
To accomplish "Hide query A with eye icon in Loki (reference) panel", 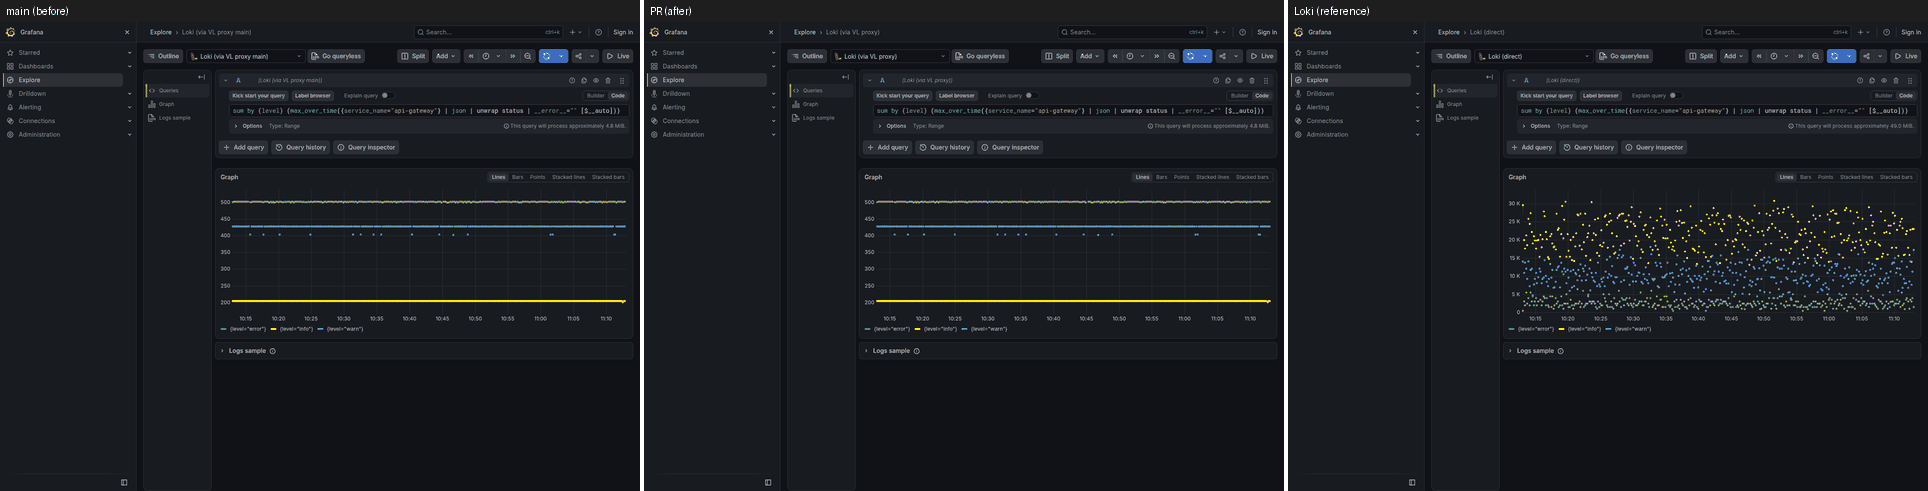I will 1884,80.
